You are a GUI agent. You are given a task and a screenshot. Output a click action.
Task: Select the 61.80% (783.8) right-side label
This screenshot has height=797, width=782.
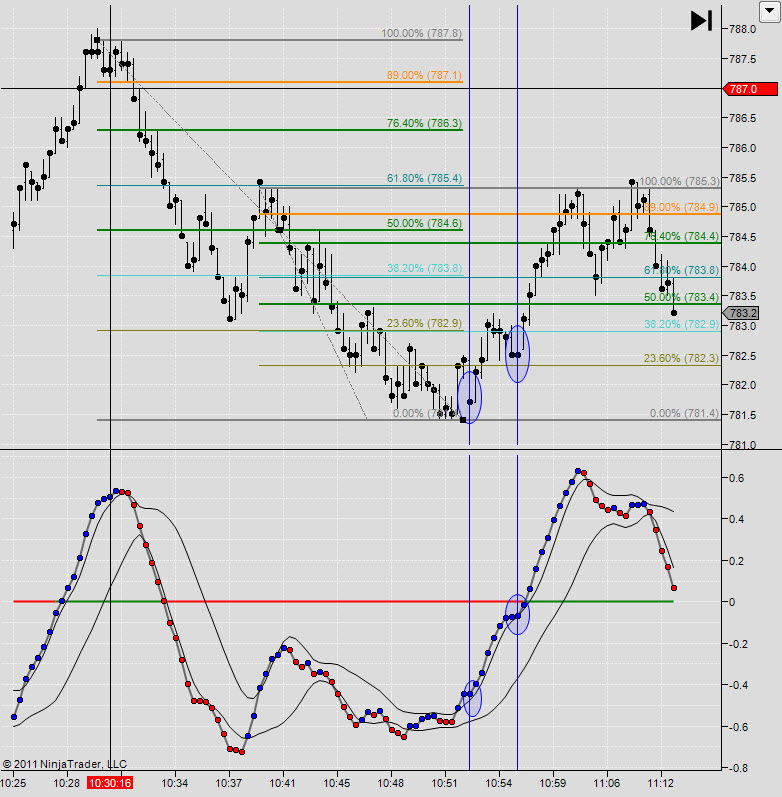[x=681, y=270]
